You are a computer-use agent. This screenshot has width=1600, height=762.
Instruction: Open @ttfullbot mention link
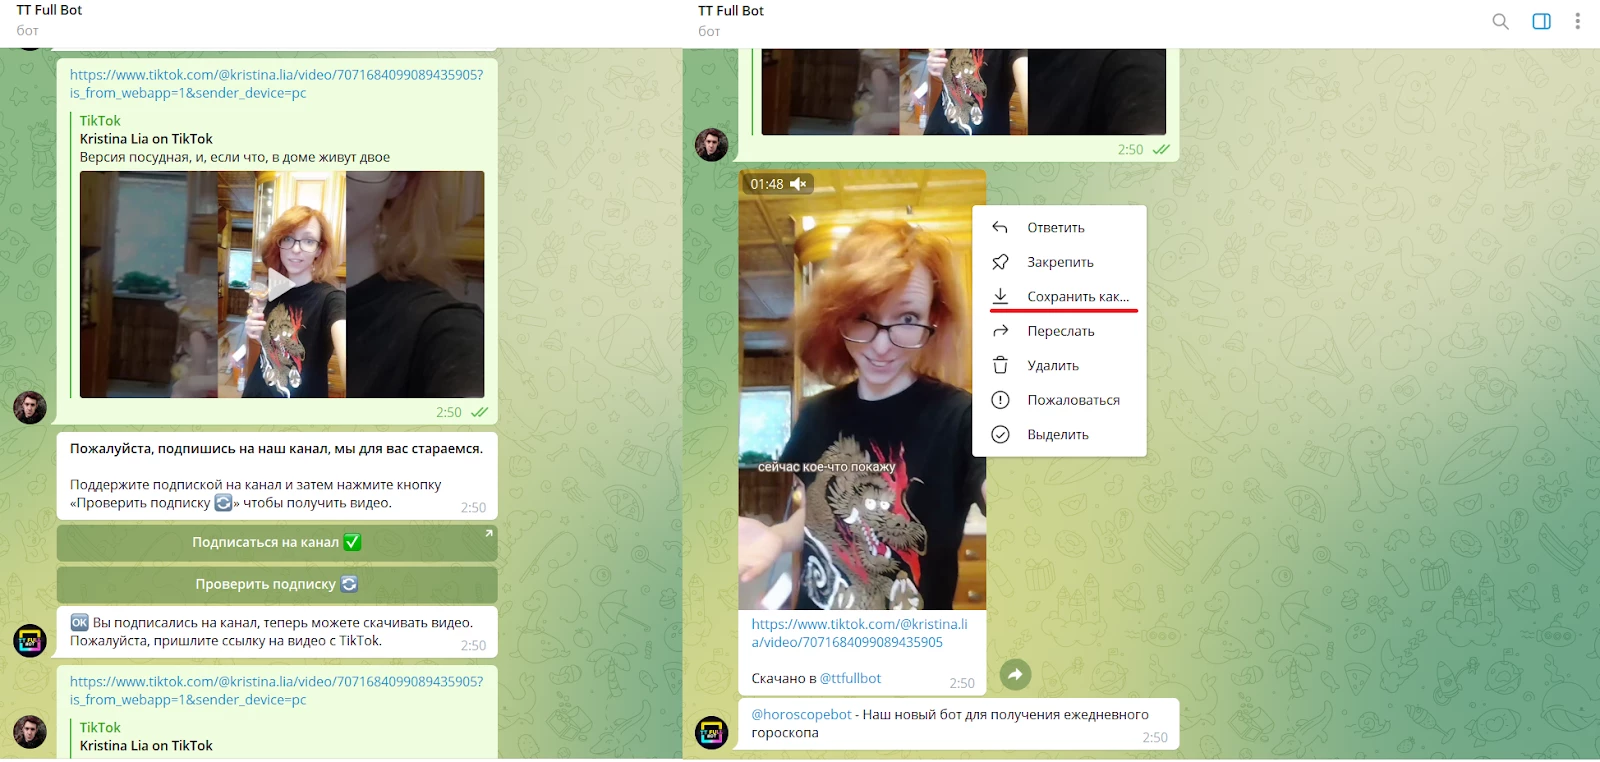pos(850,679)
